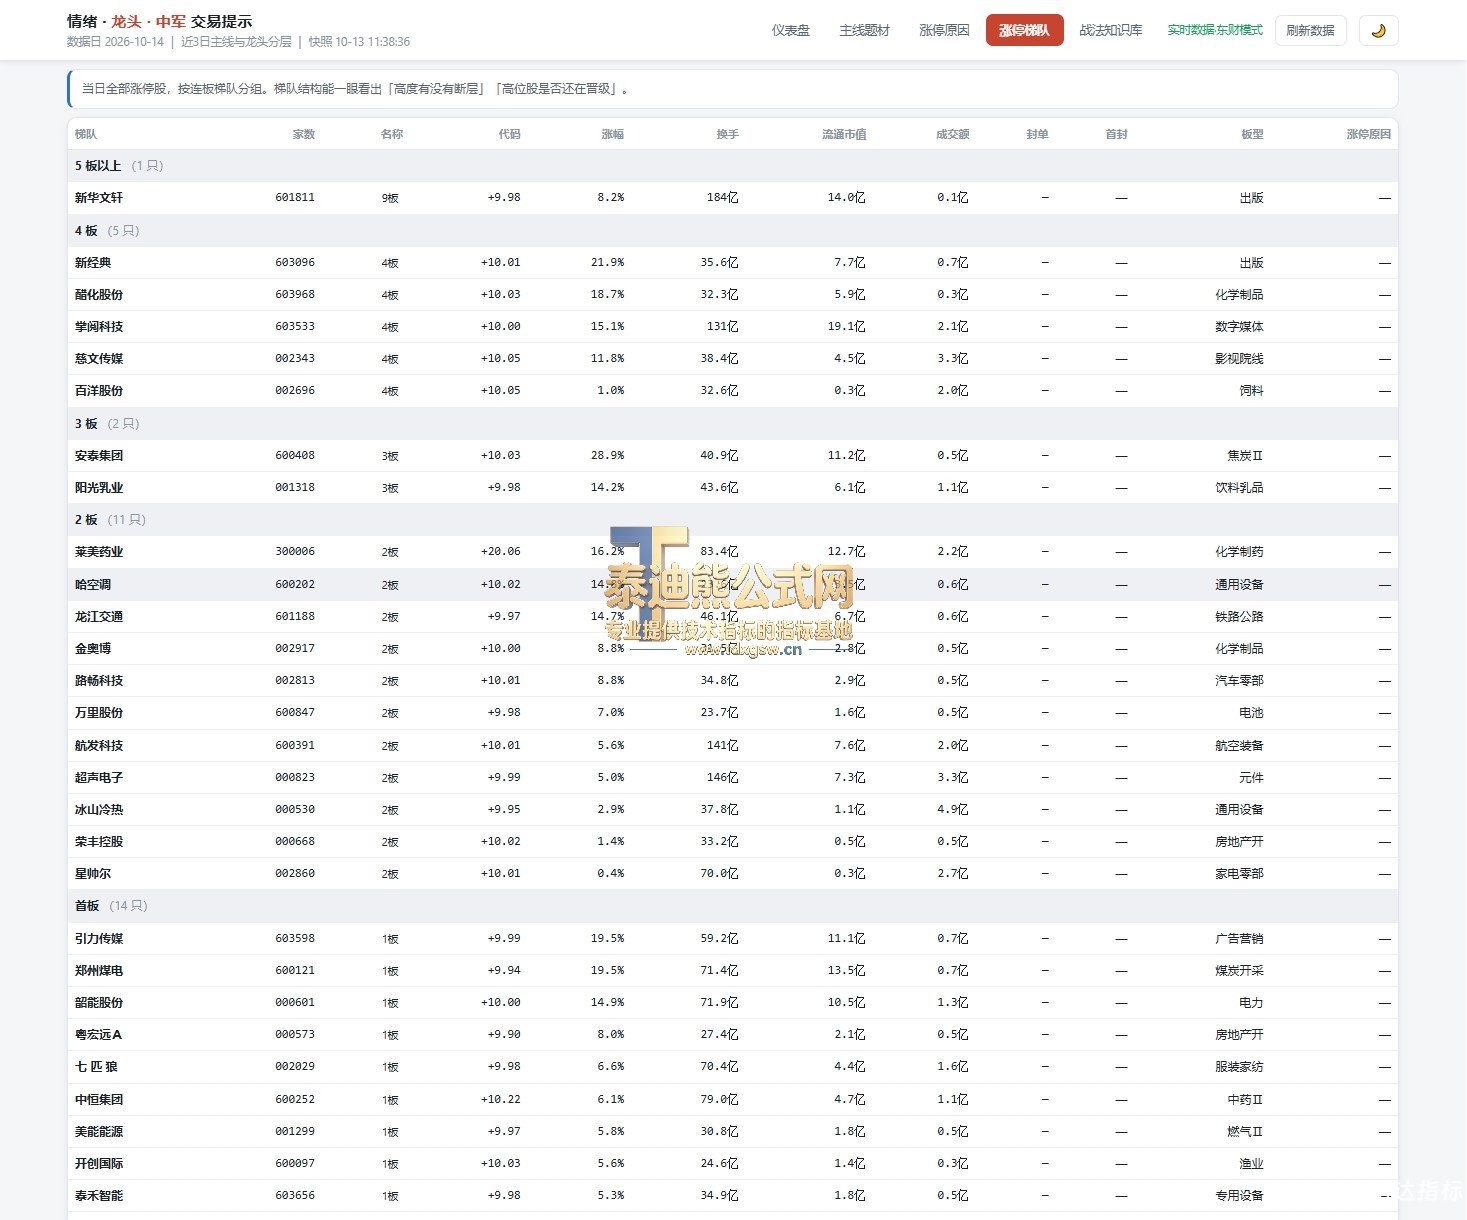Open the 韶能股份 stock name

pyautogui.click(x=99, y=1003)
